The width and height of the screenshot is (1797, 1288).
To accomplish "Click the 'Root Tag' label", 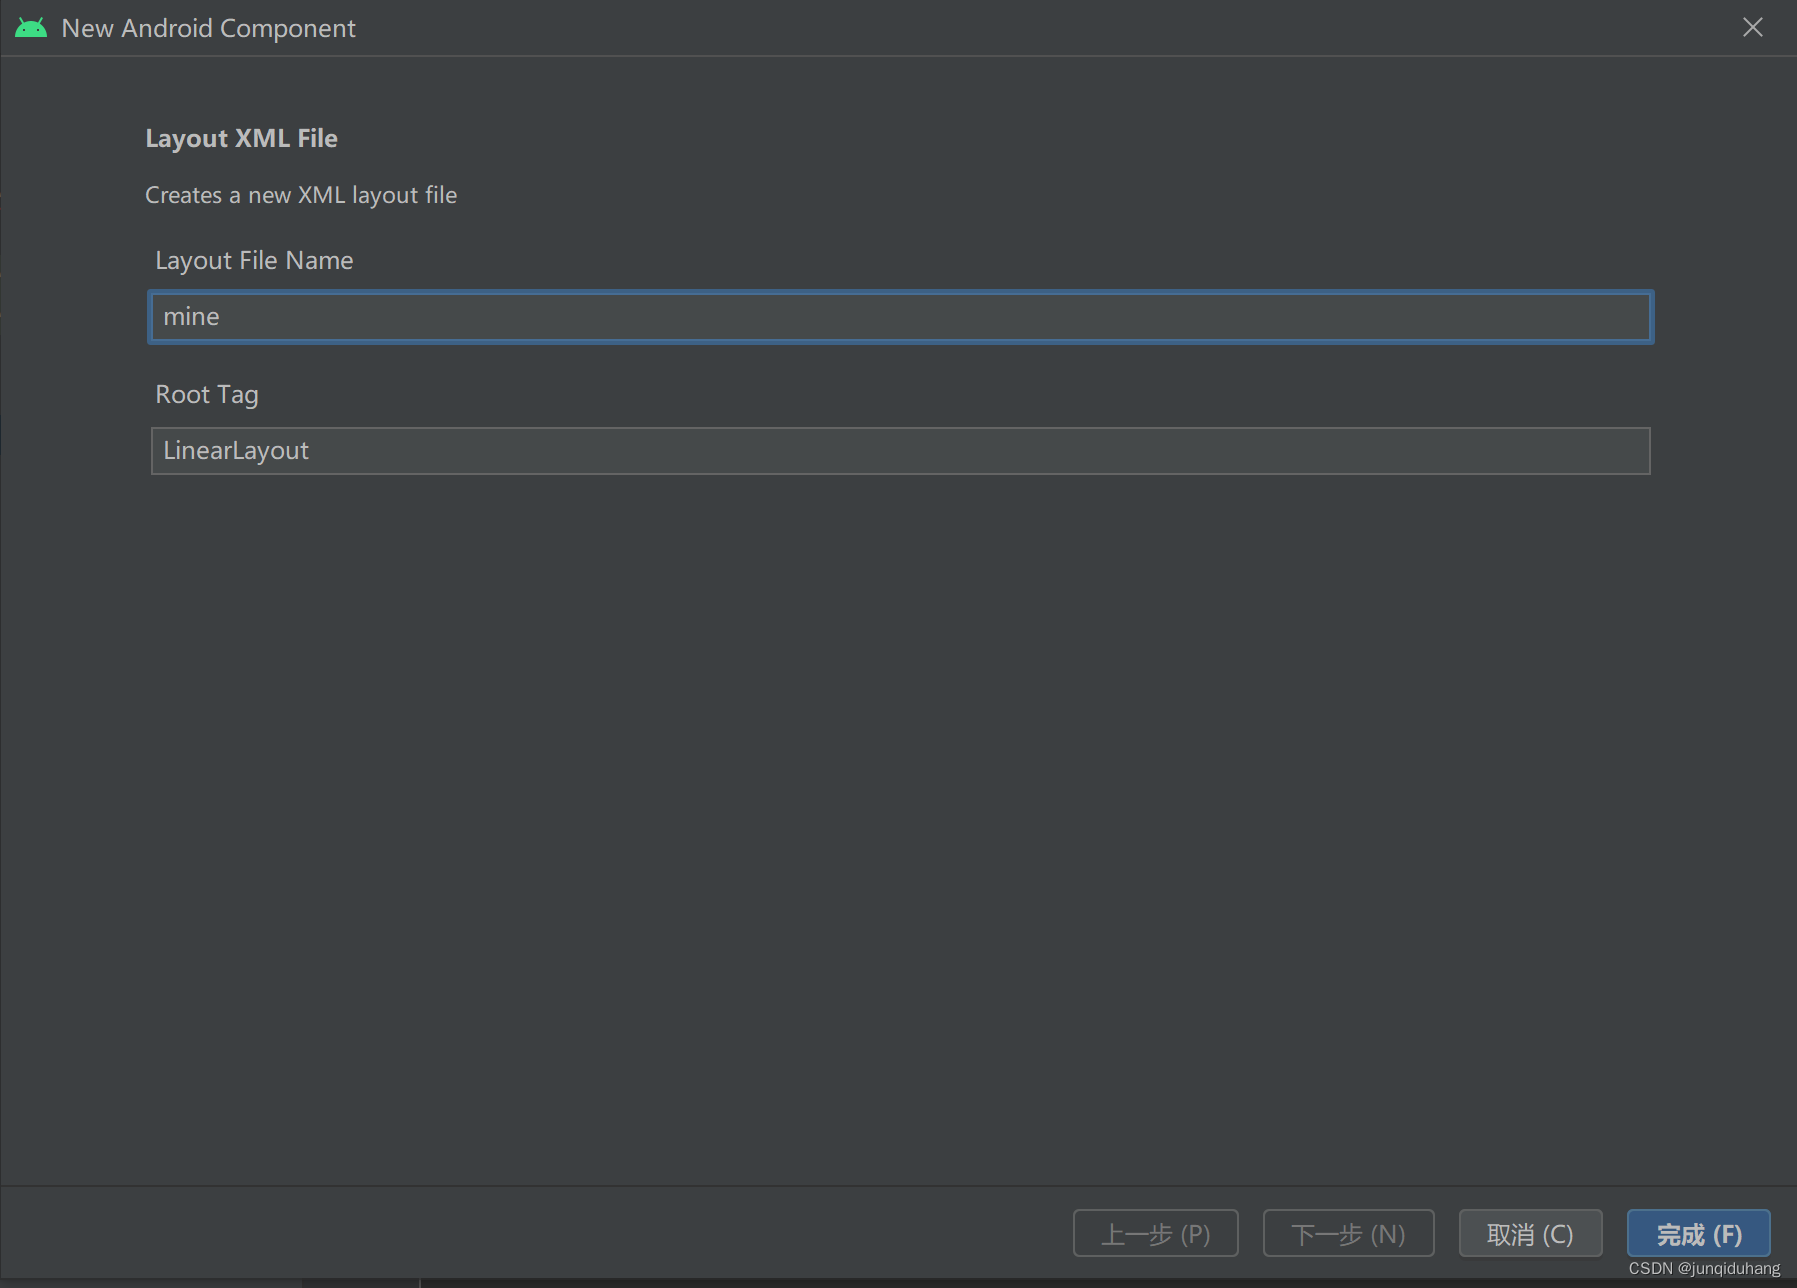I will (x=207, y=395).
